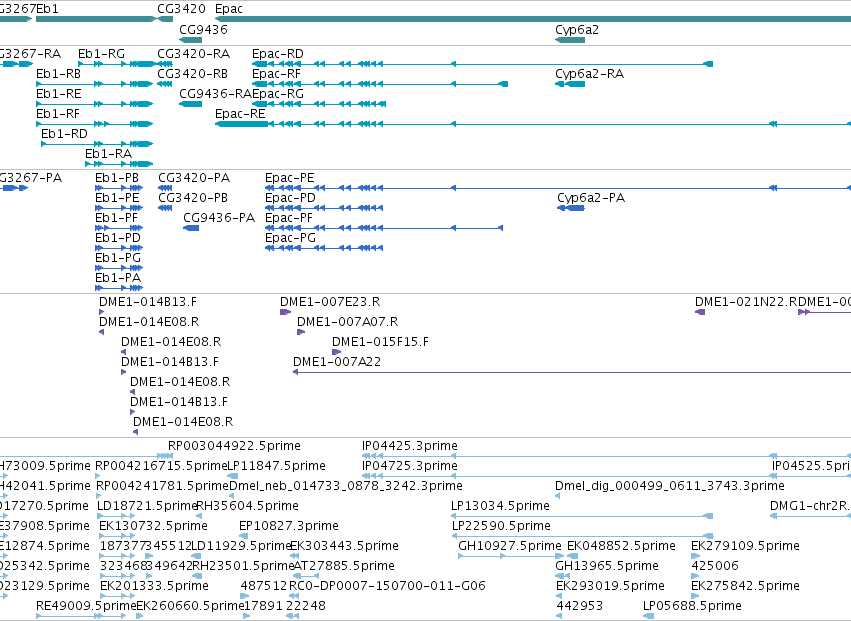Click the Eb1-PE protein label

pos(117,198)
